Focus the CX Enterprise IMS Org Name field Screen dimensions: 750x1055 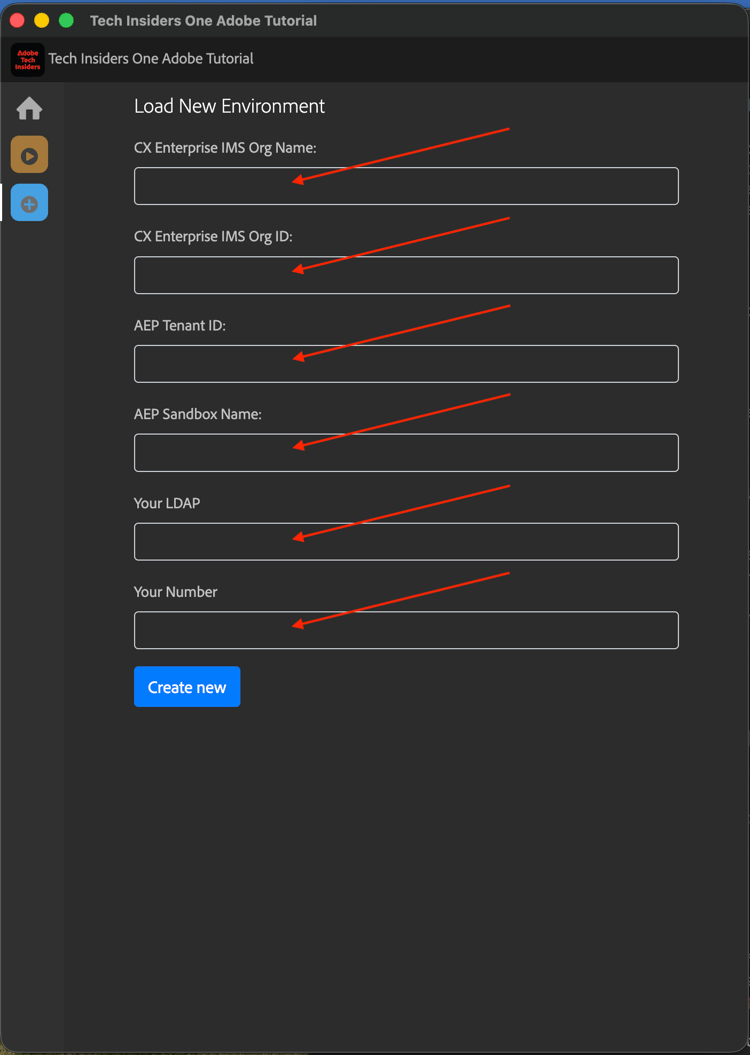(406, 186)
